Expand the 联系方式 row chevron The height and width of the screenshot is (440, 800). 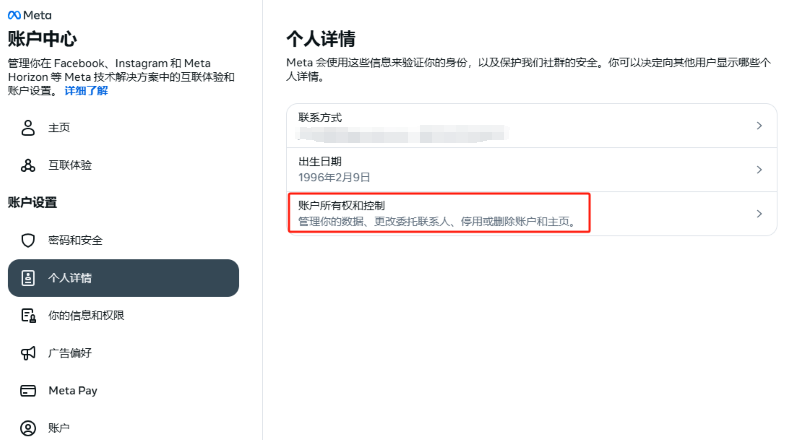759,126
